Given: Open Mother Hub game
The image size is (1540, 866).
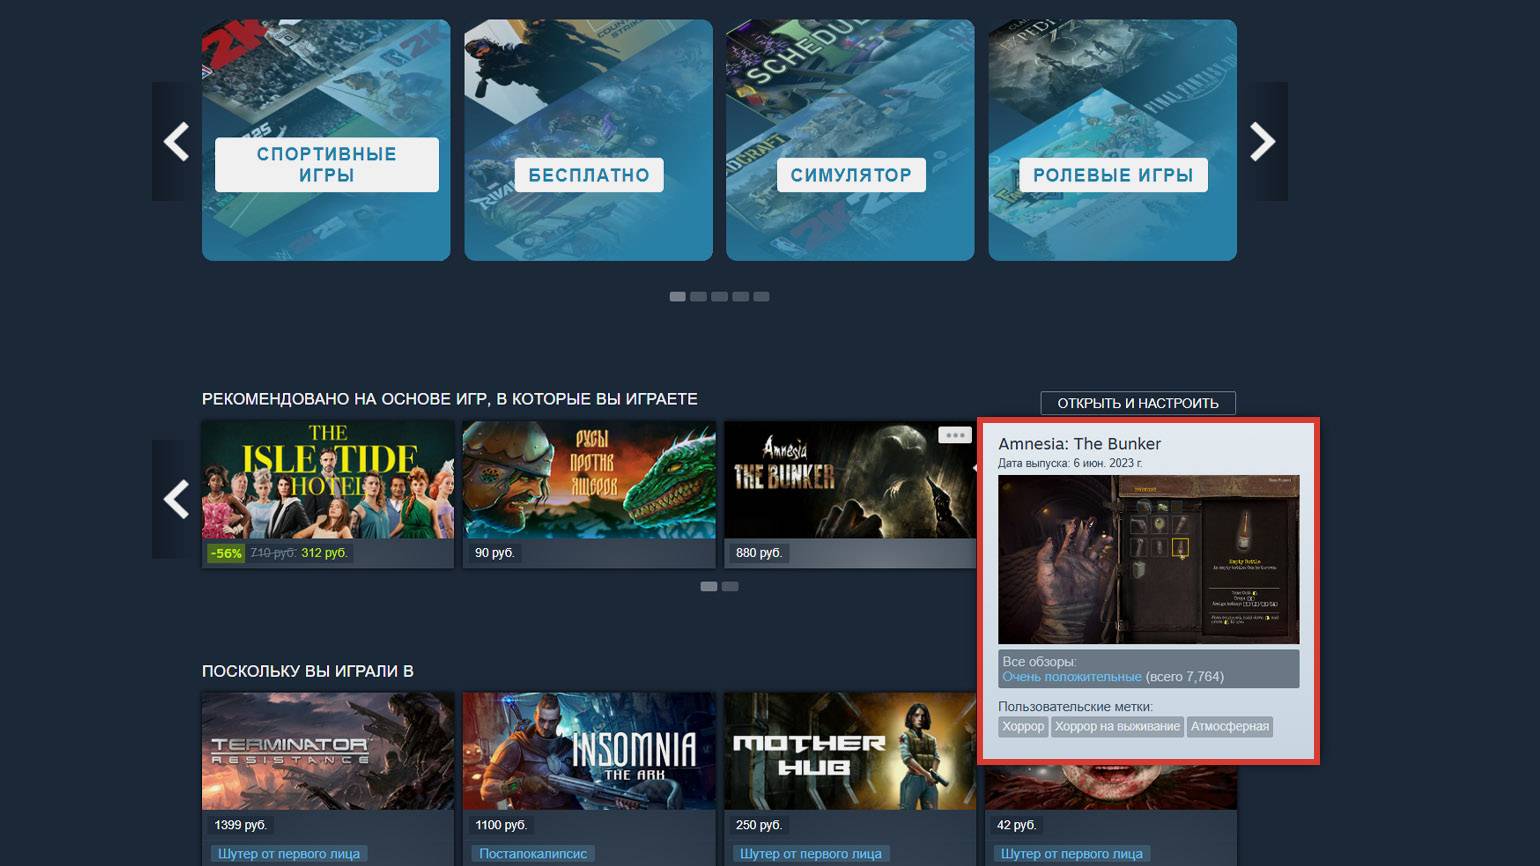Looking at the screenshot, I should coord(850,751).
